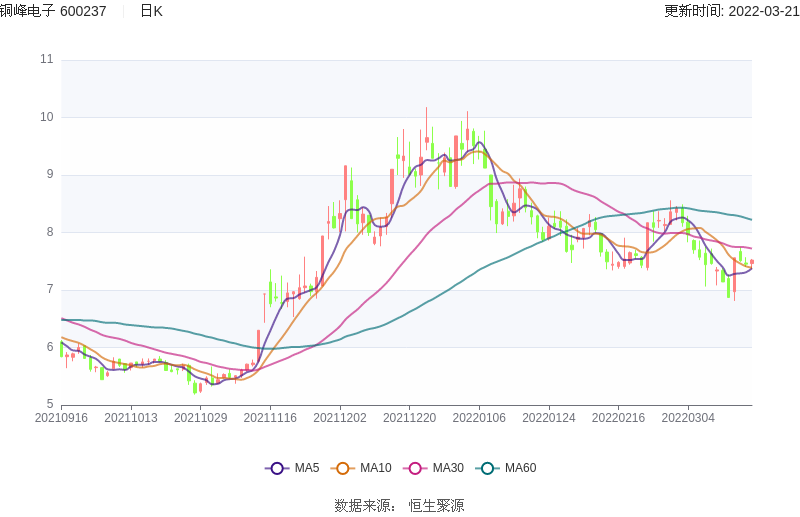The width and height of the screenshot is (800, 517).
Task: Click the MA5 legend text label
Action: coord(307,468)
